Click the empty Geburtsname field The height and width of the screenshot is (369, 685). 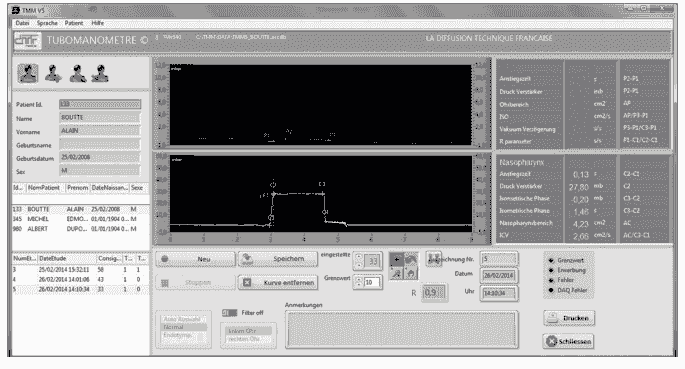tap(100, 144)
